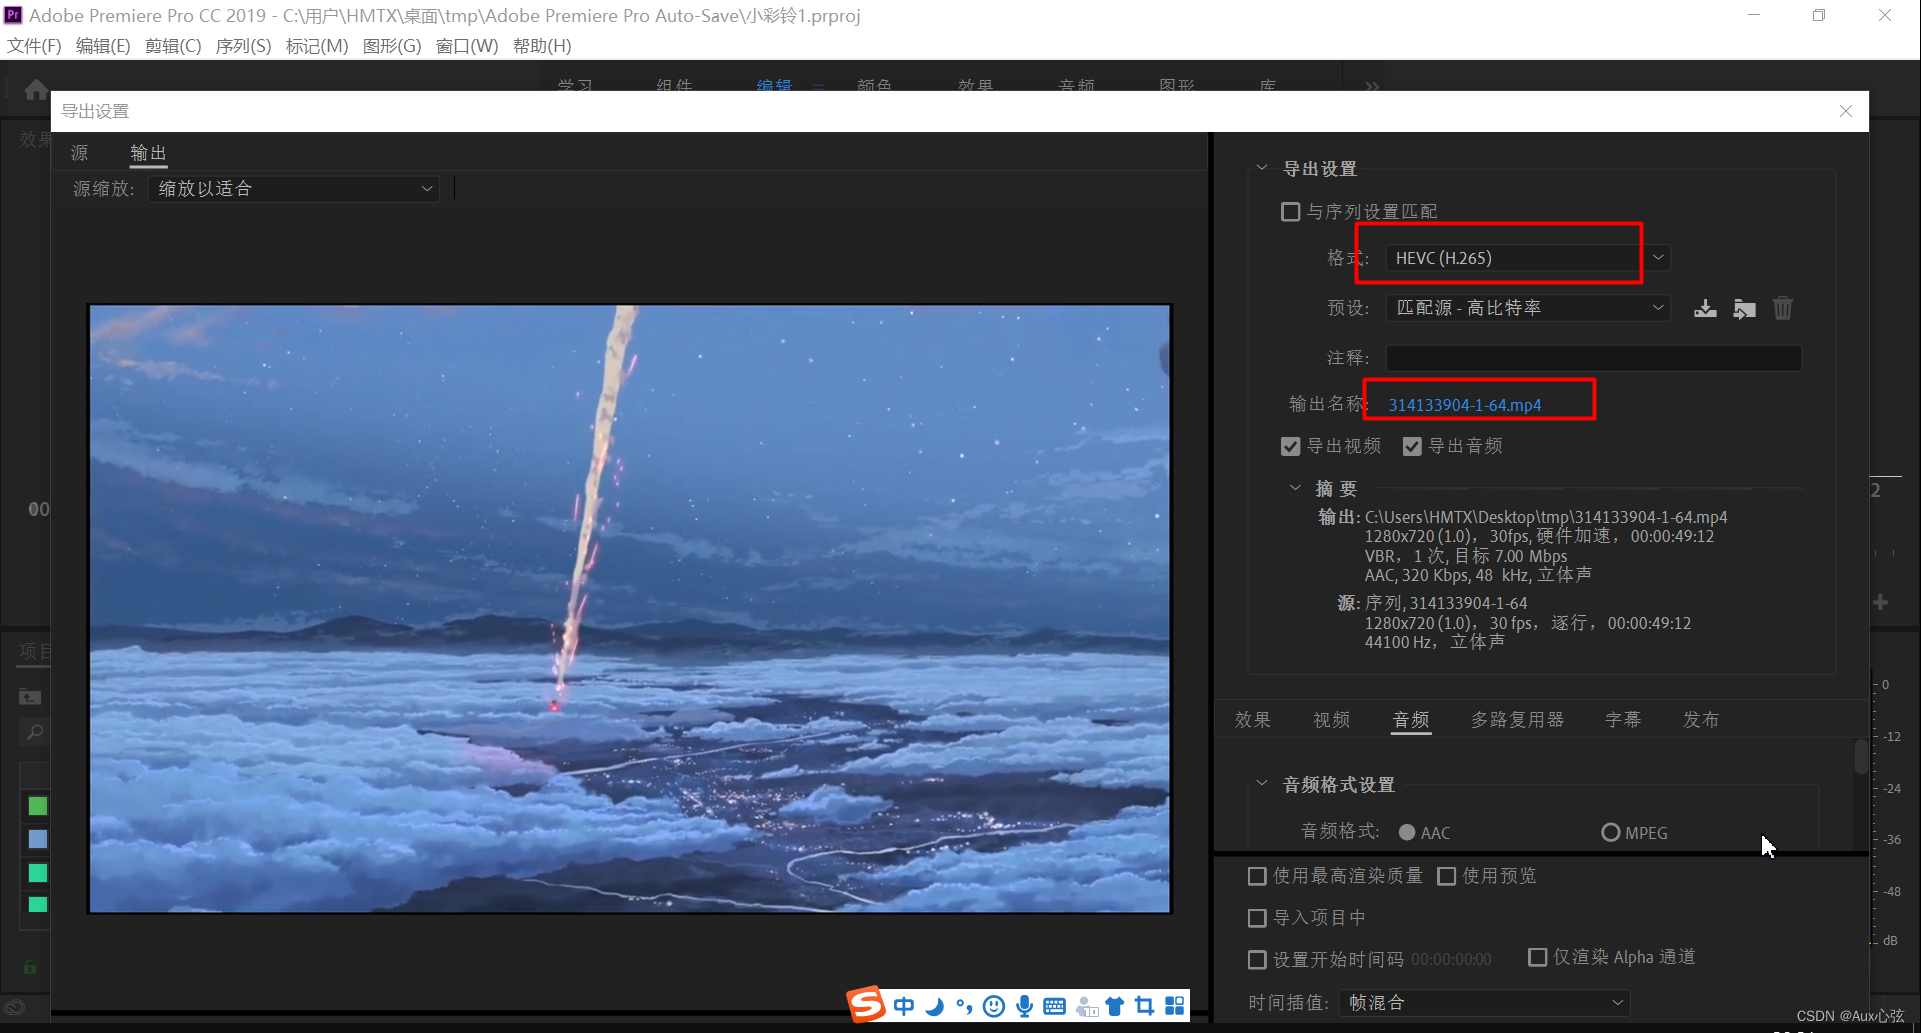Open the 源缩放 缩放以适合 dropdown

(x=294, y=189)
